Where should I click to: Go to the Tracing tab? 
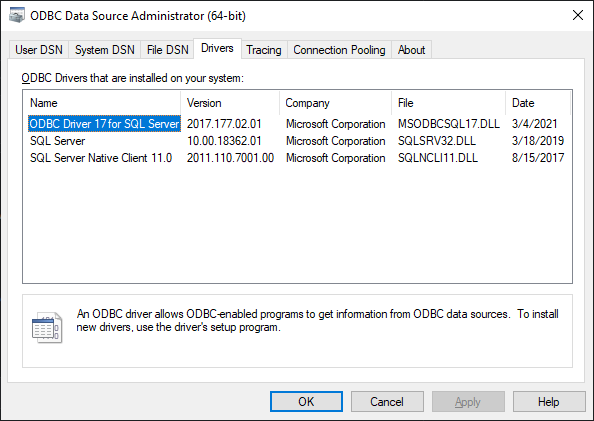coord(264,50)
